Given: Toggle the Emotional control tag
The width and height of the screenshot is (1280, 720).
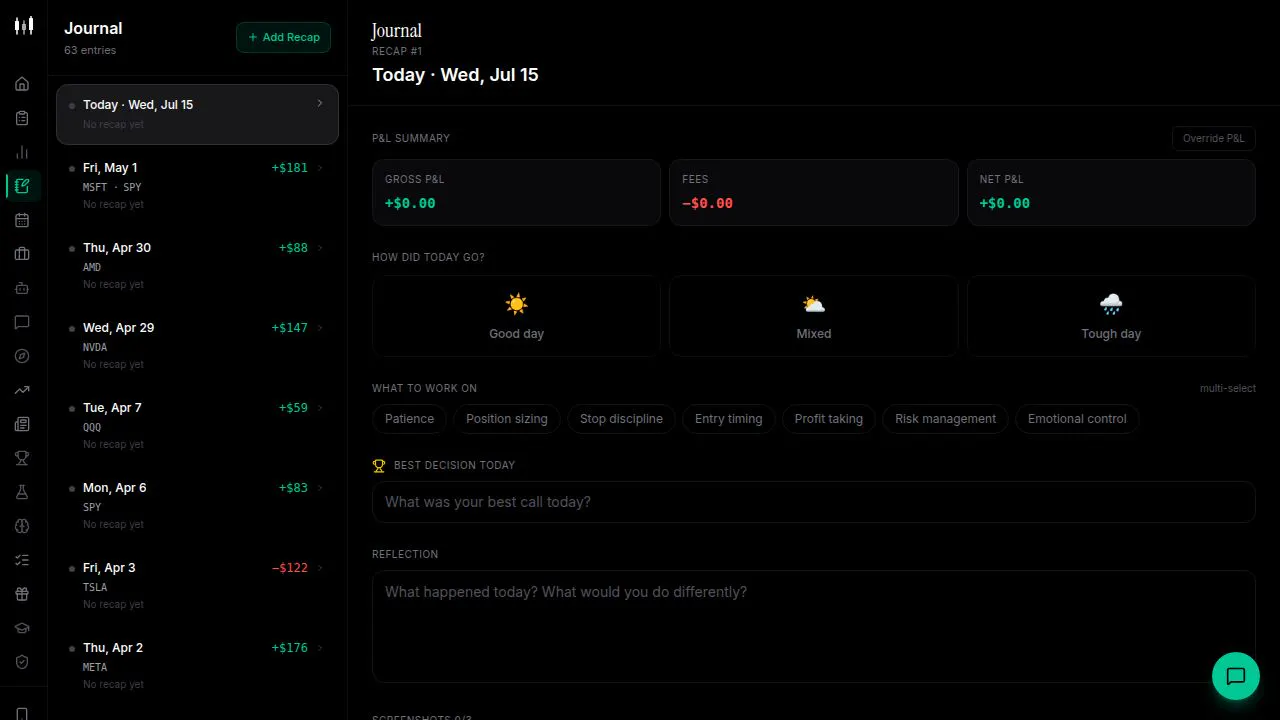Looking at the screenshot, I should point(1077,419).
